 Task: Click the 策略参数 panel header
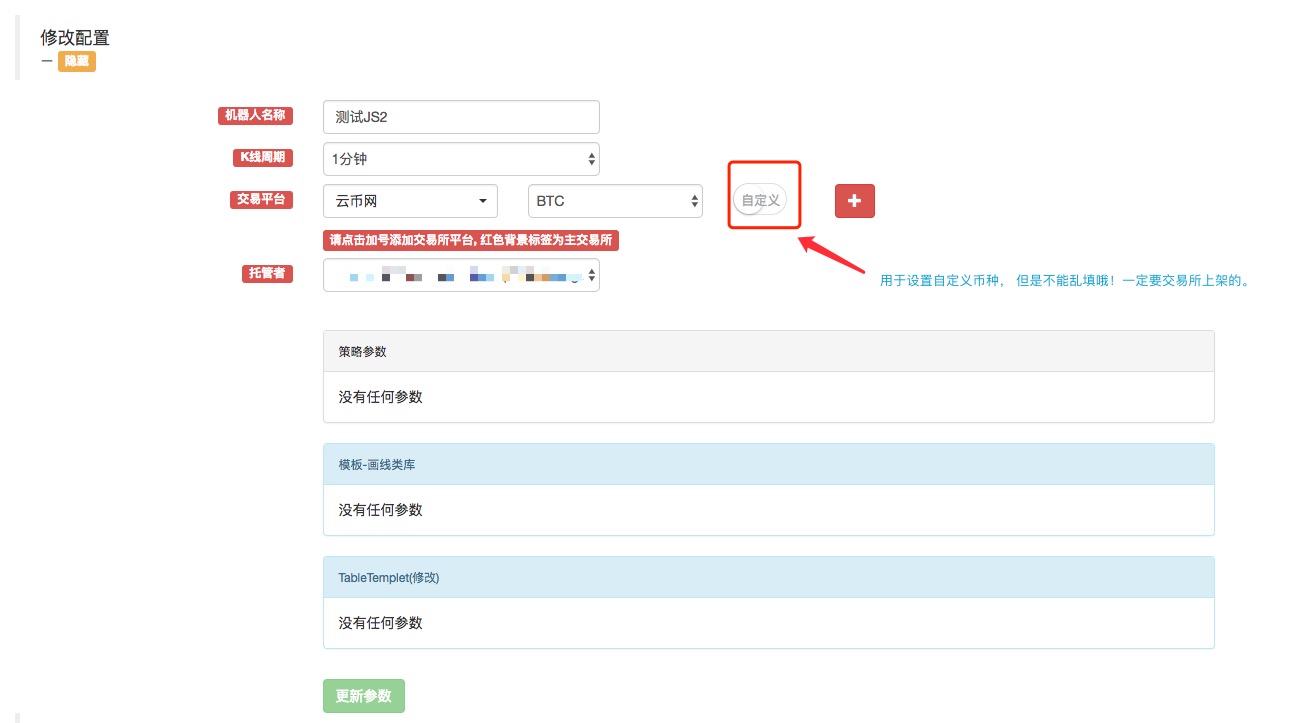coord(768,352)
